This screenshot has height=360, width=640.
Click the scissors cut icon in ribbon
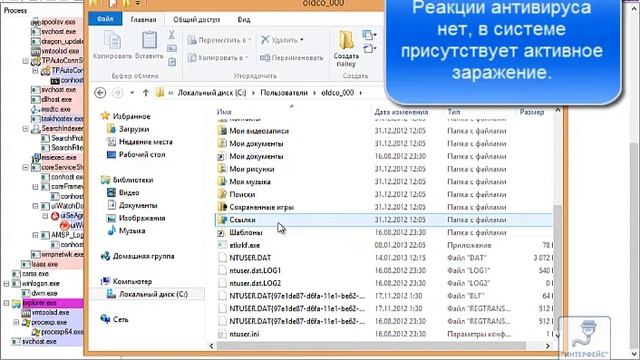(x=171, y=35)
